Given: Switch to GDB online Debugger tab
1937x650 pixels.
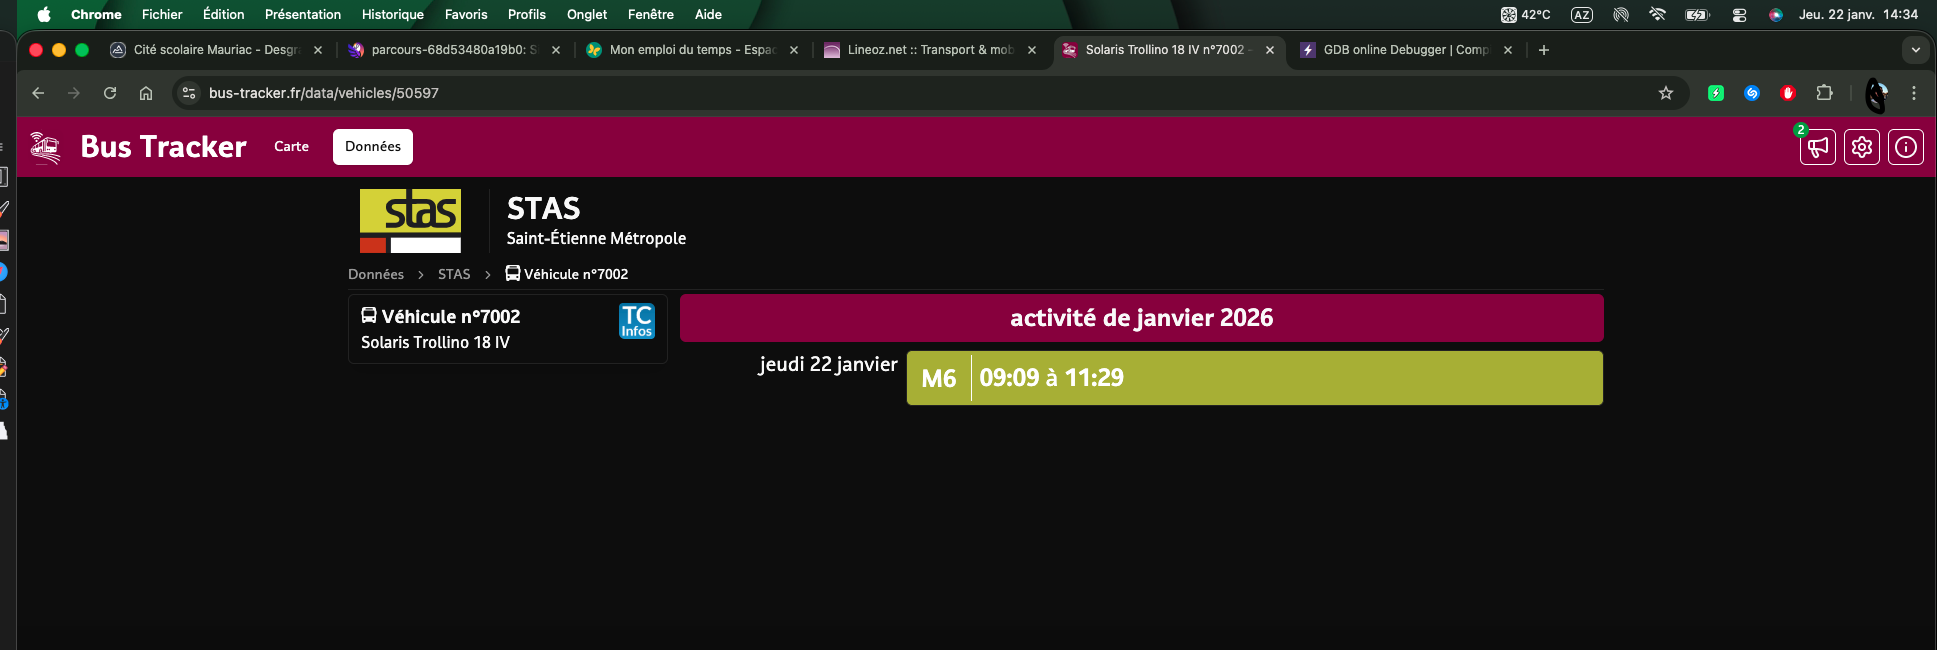Looking at the screenshot, I should [x=1400, y=50].
